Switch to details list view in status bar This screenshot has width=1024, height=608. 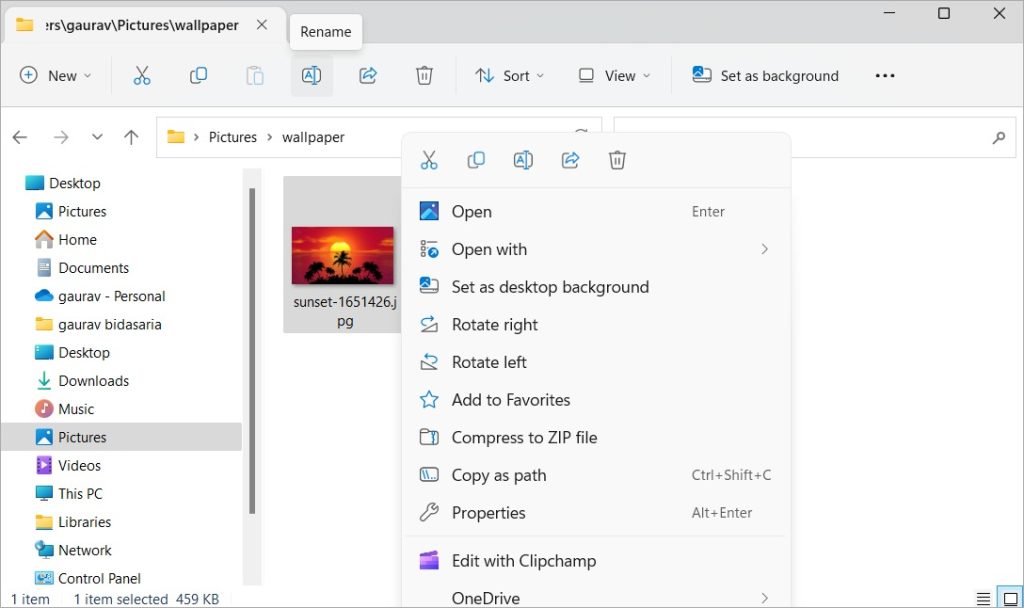(985, 598)
